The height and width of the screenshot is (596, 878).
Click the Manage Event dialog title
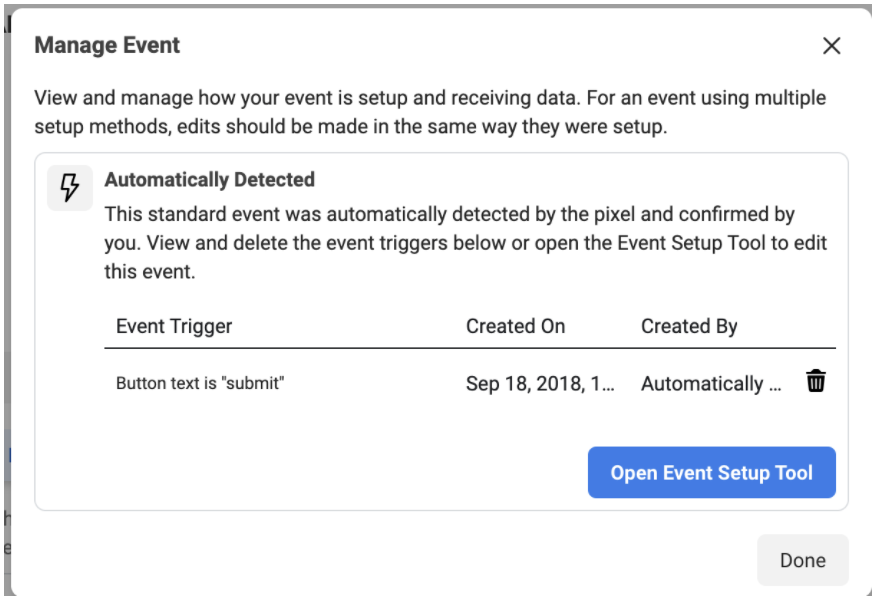pyautogui.click(x=107, y=45)
